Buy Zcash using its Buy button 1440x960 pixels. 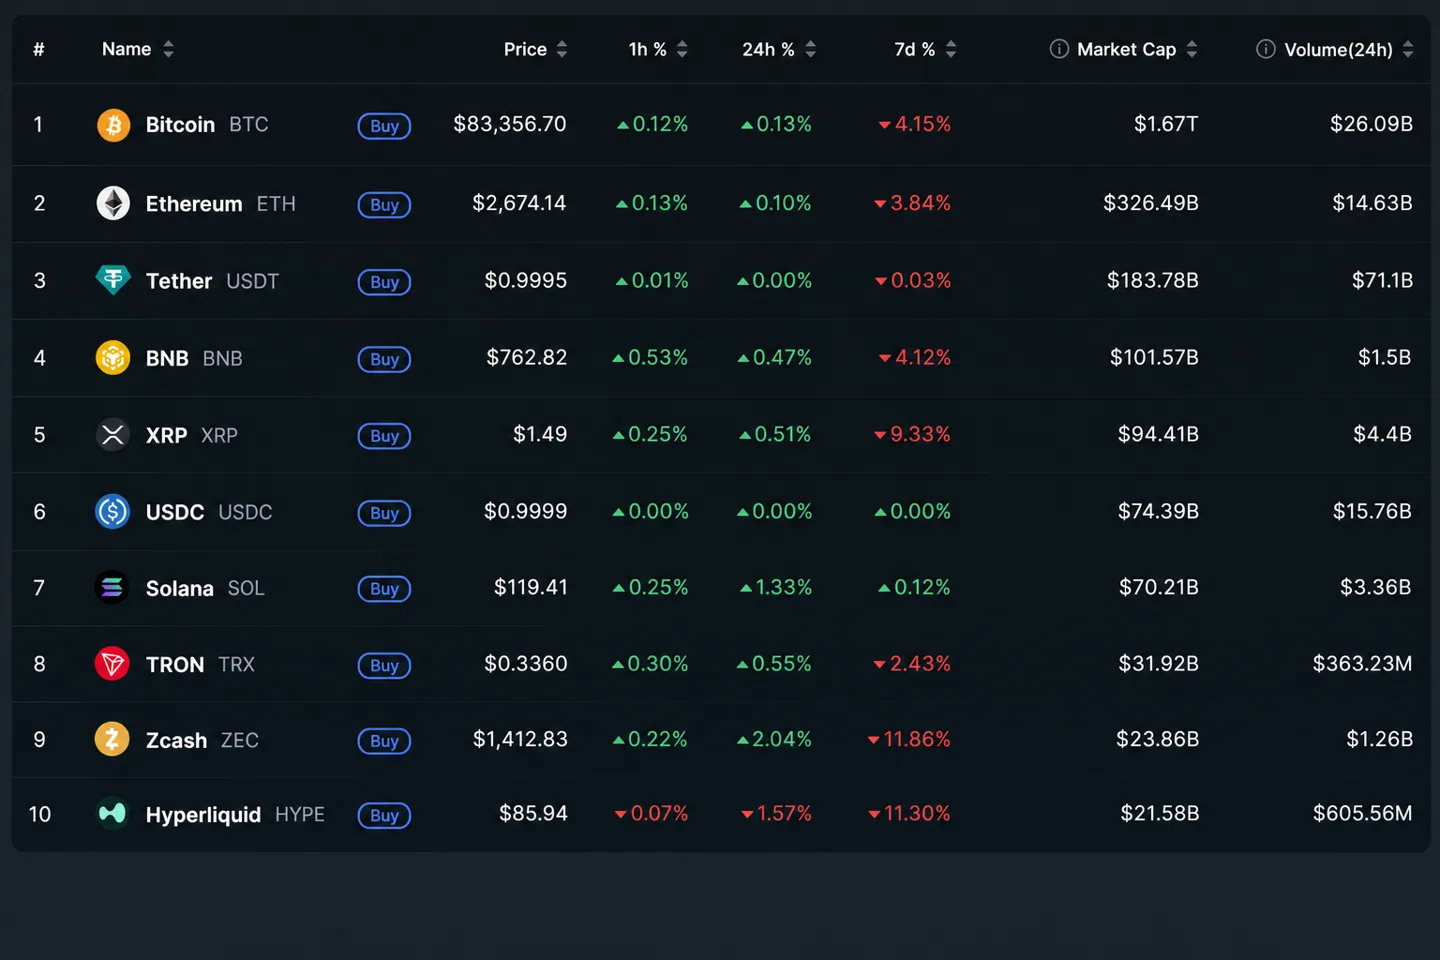coord(385,741)
